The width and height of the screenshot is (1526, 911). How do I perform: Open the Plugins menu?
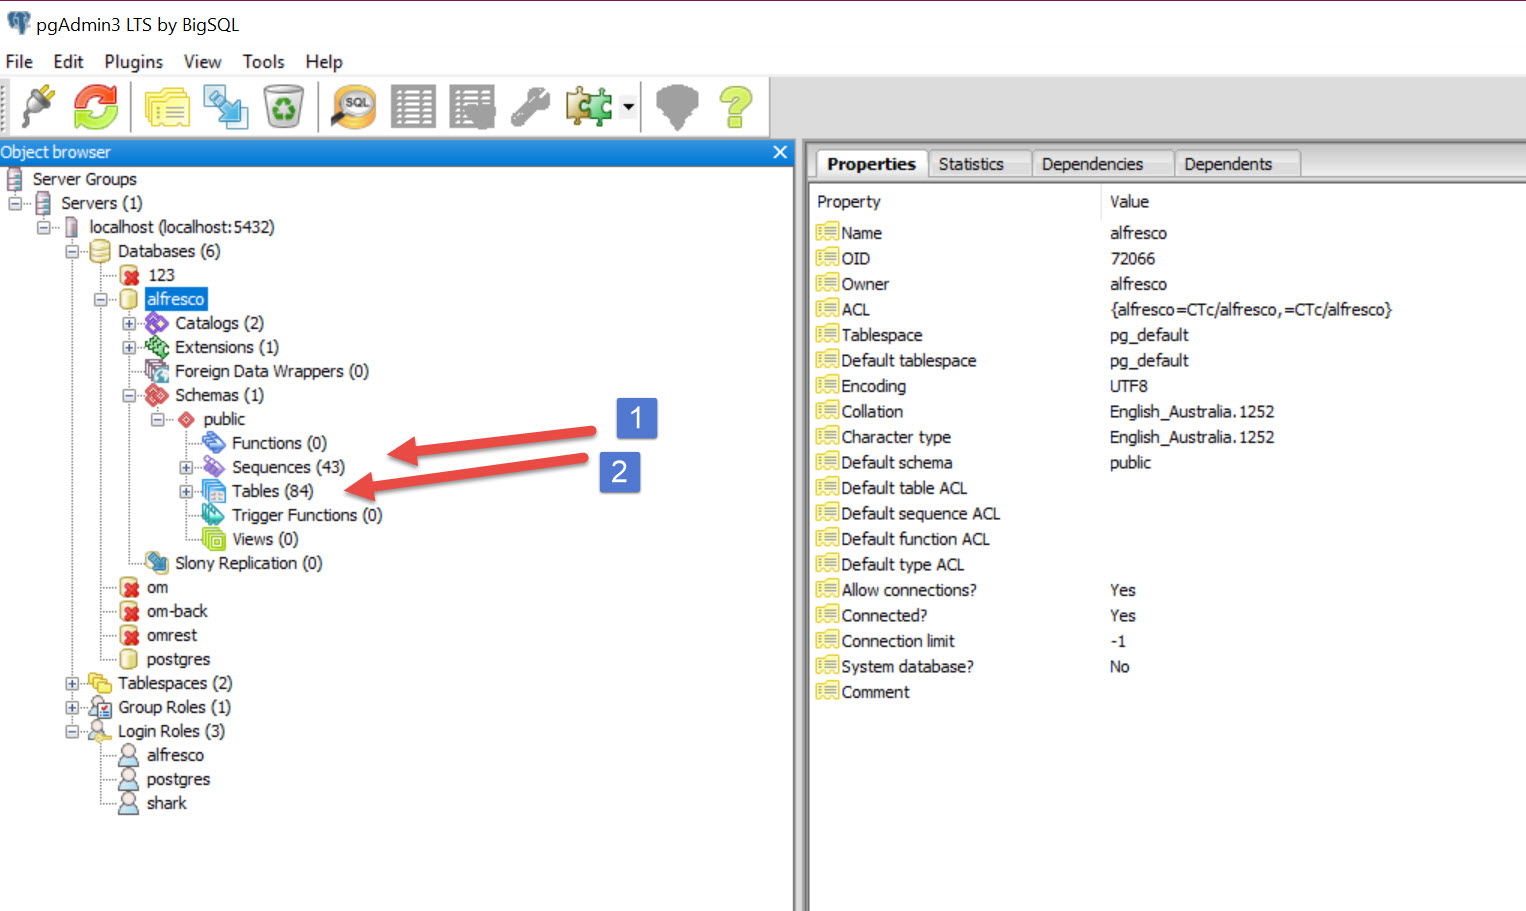(x=133, y=62)
